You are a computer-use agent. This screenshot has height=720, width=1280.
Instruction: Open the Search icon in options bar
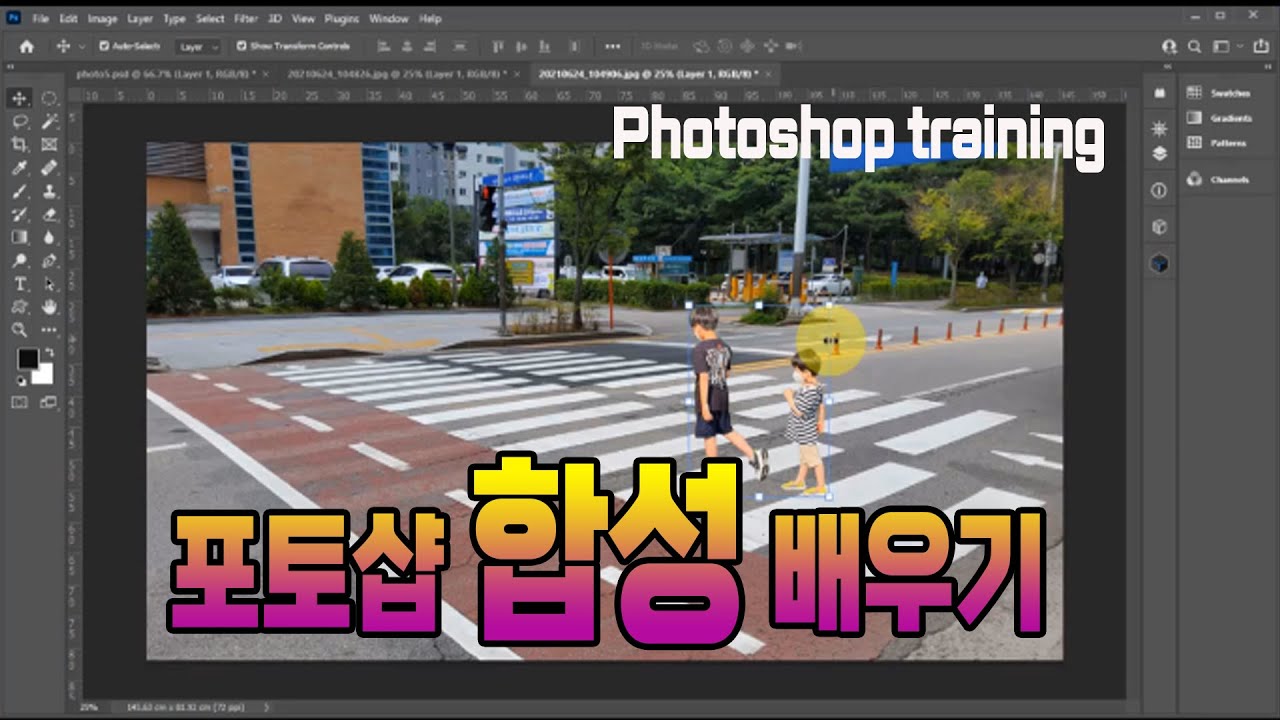pos(1194,46)
